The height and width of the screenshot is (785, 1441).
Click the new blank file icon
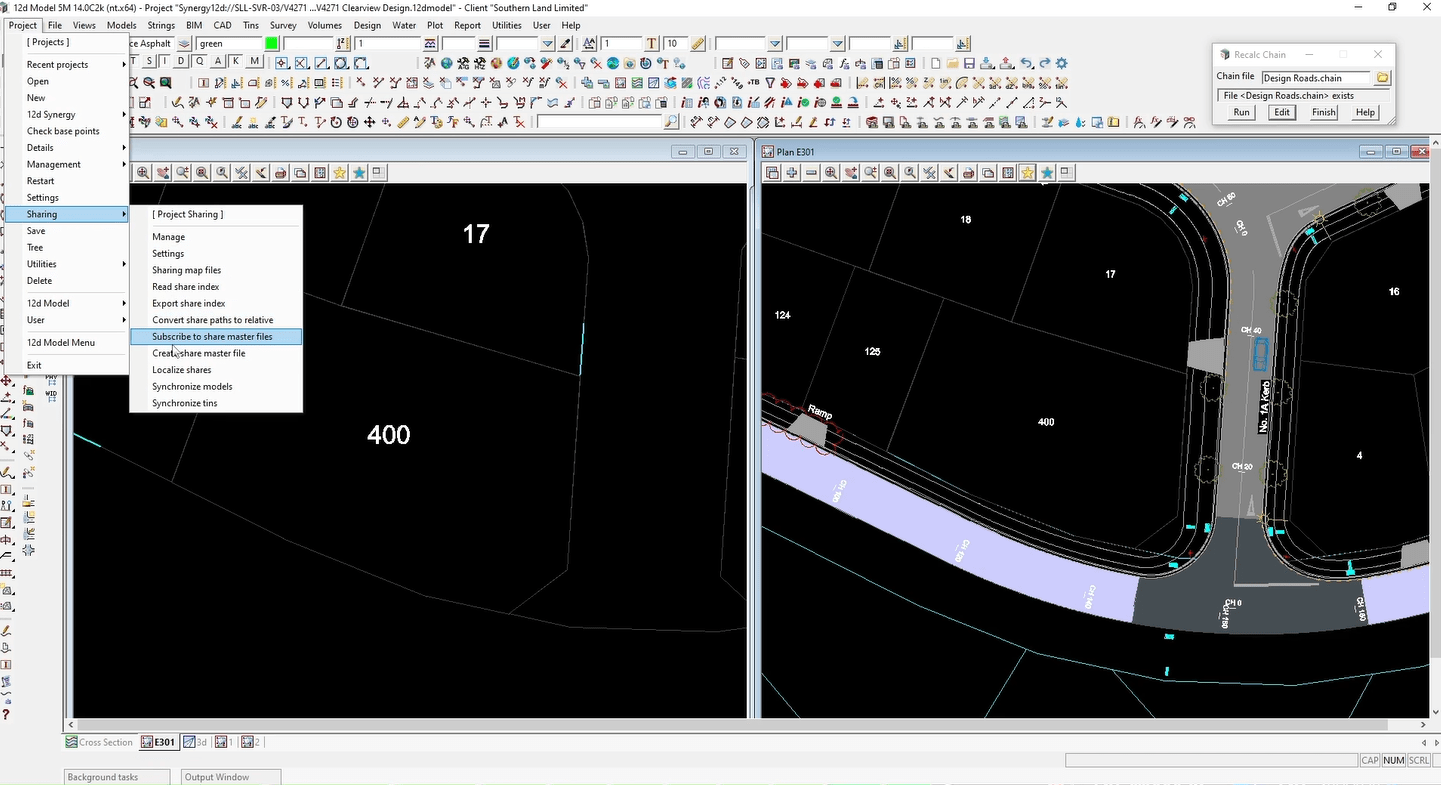(x=935, y=63)
